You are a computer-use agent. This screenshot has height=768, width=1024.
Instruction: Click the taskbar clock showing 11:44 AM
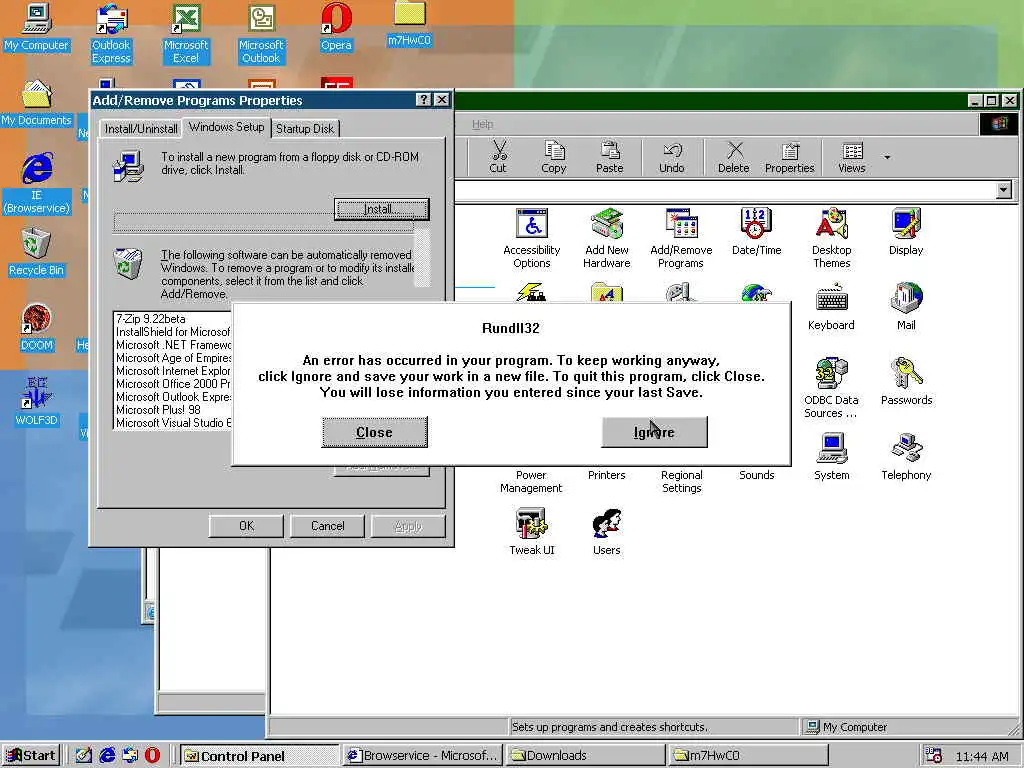(x=982, y=756)
